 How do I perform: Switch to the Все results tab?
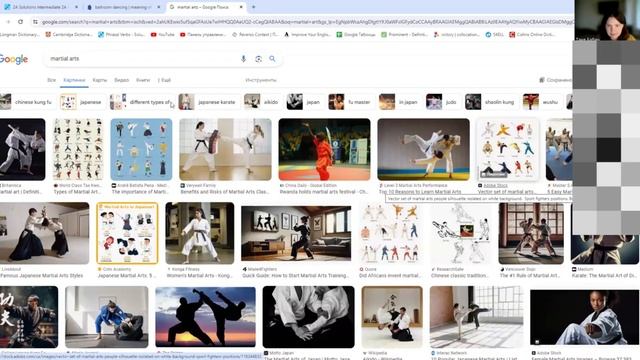click(51, 80)
